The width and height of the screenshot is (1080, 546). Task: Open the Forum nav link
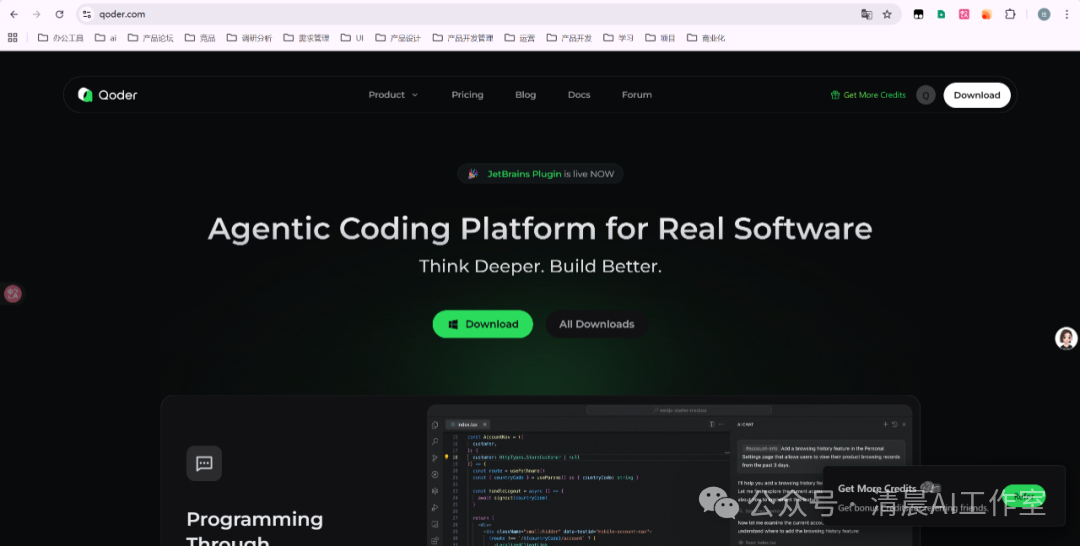(636, 95)
